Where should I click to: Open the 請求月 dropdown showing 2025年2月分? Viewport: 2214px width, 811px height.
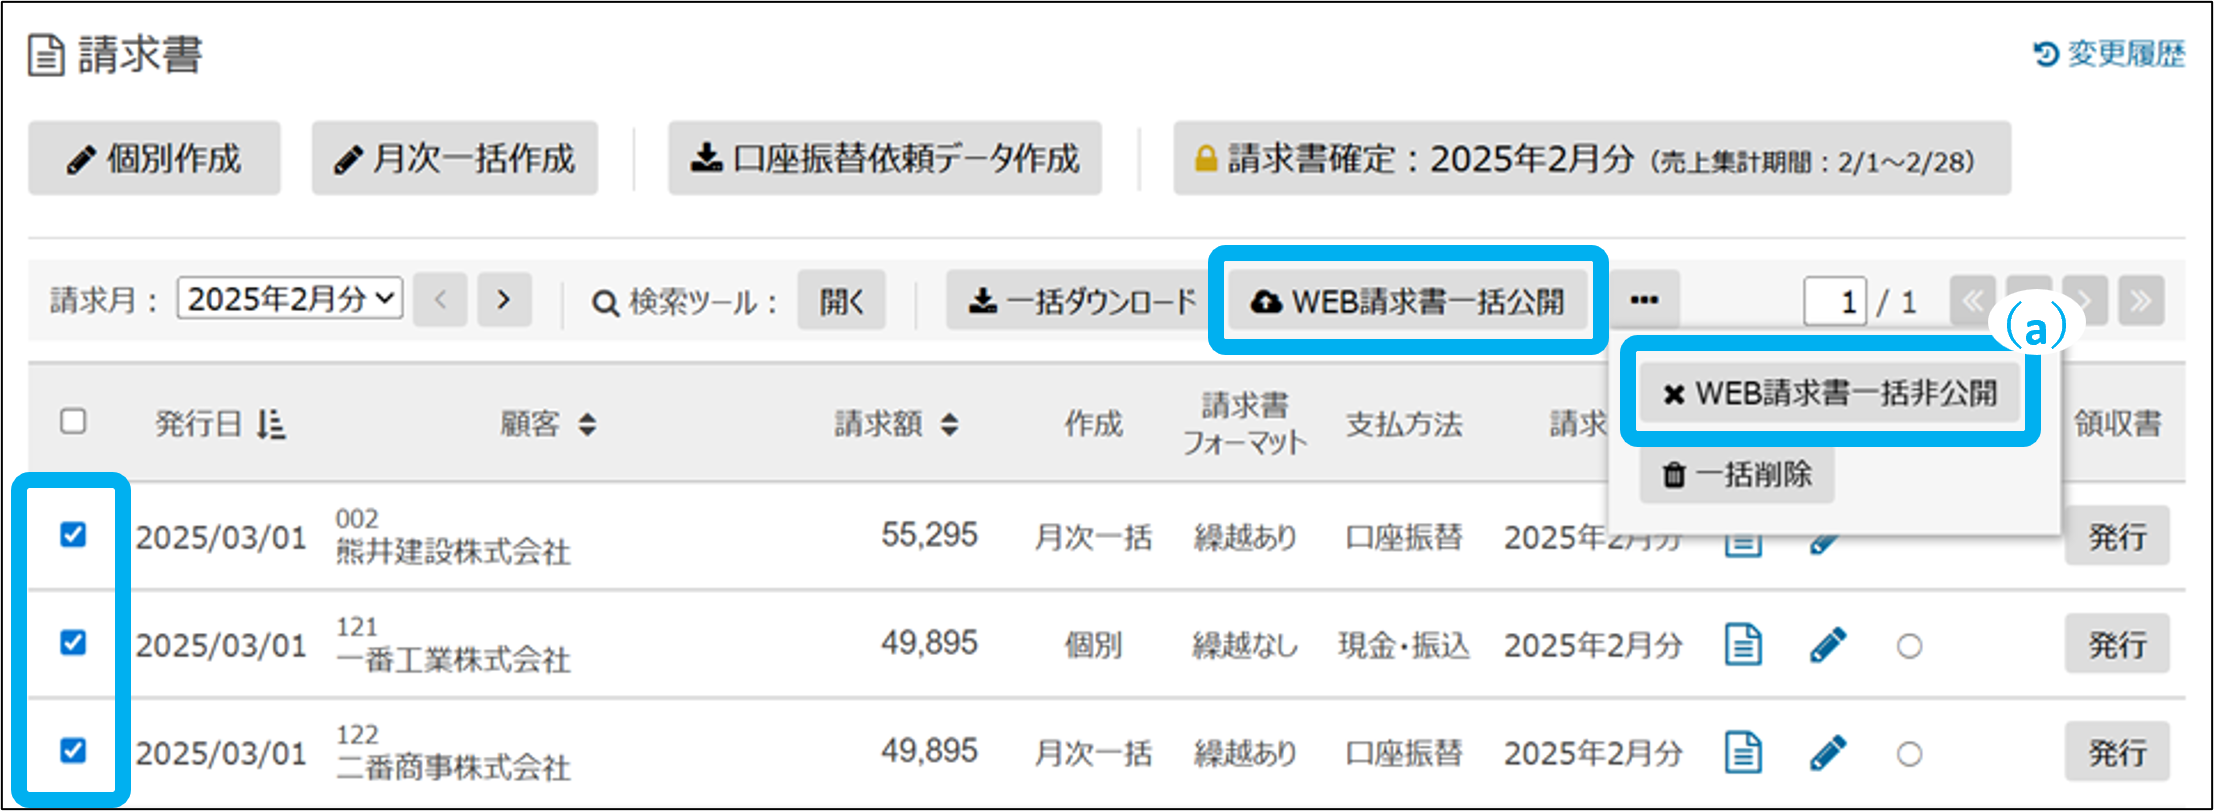tap(290, 299)
